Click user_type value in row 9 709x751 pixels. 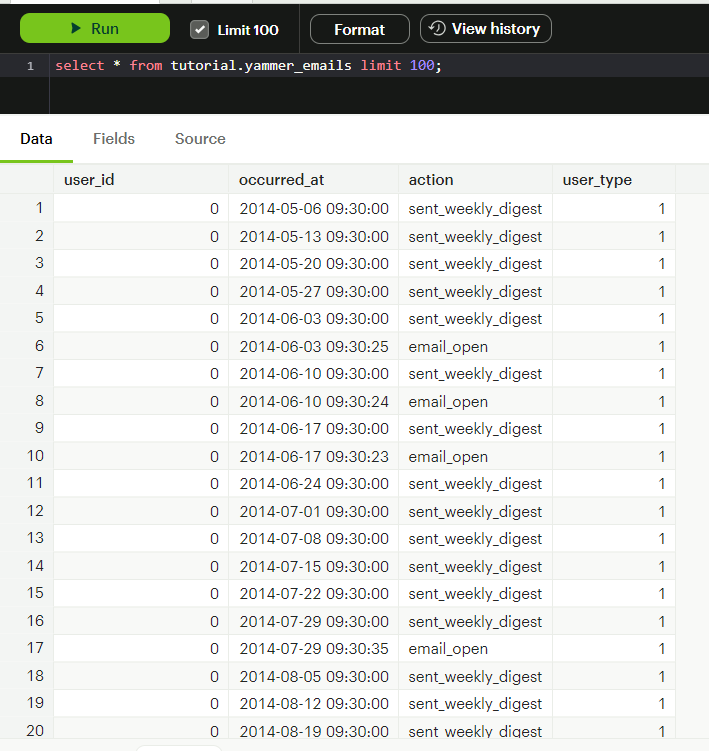coord(662,429)
